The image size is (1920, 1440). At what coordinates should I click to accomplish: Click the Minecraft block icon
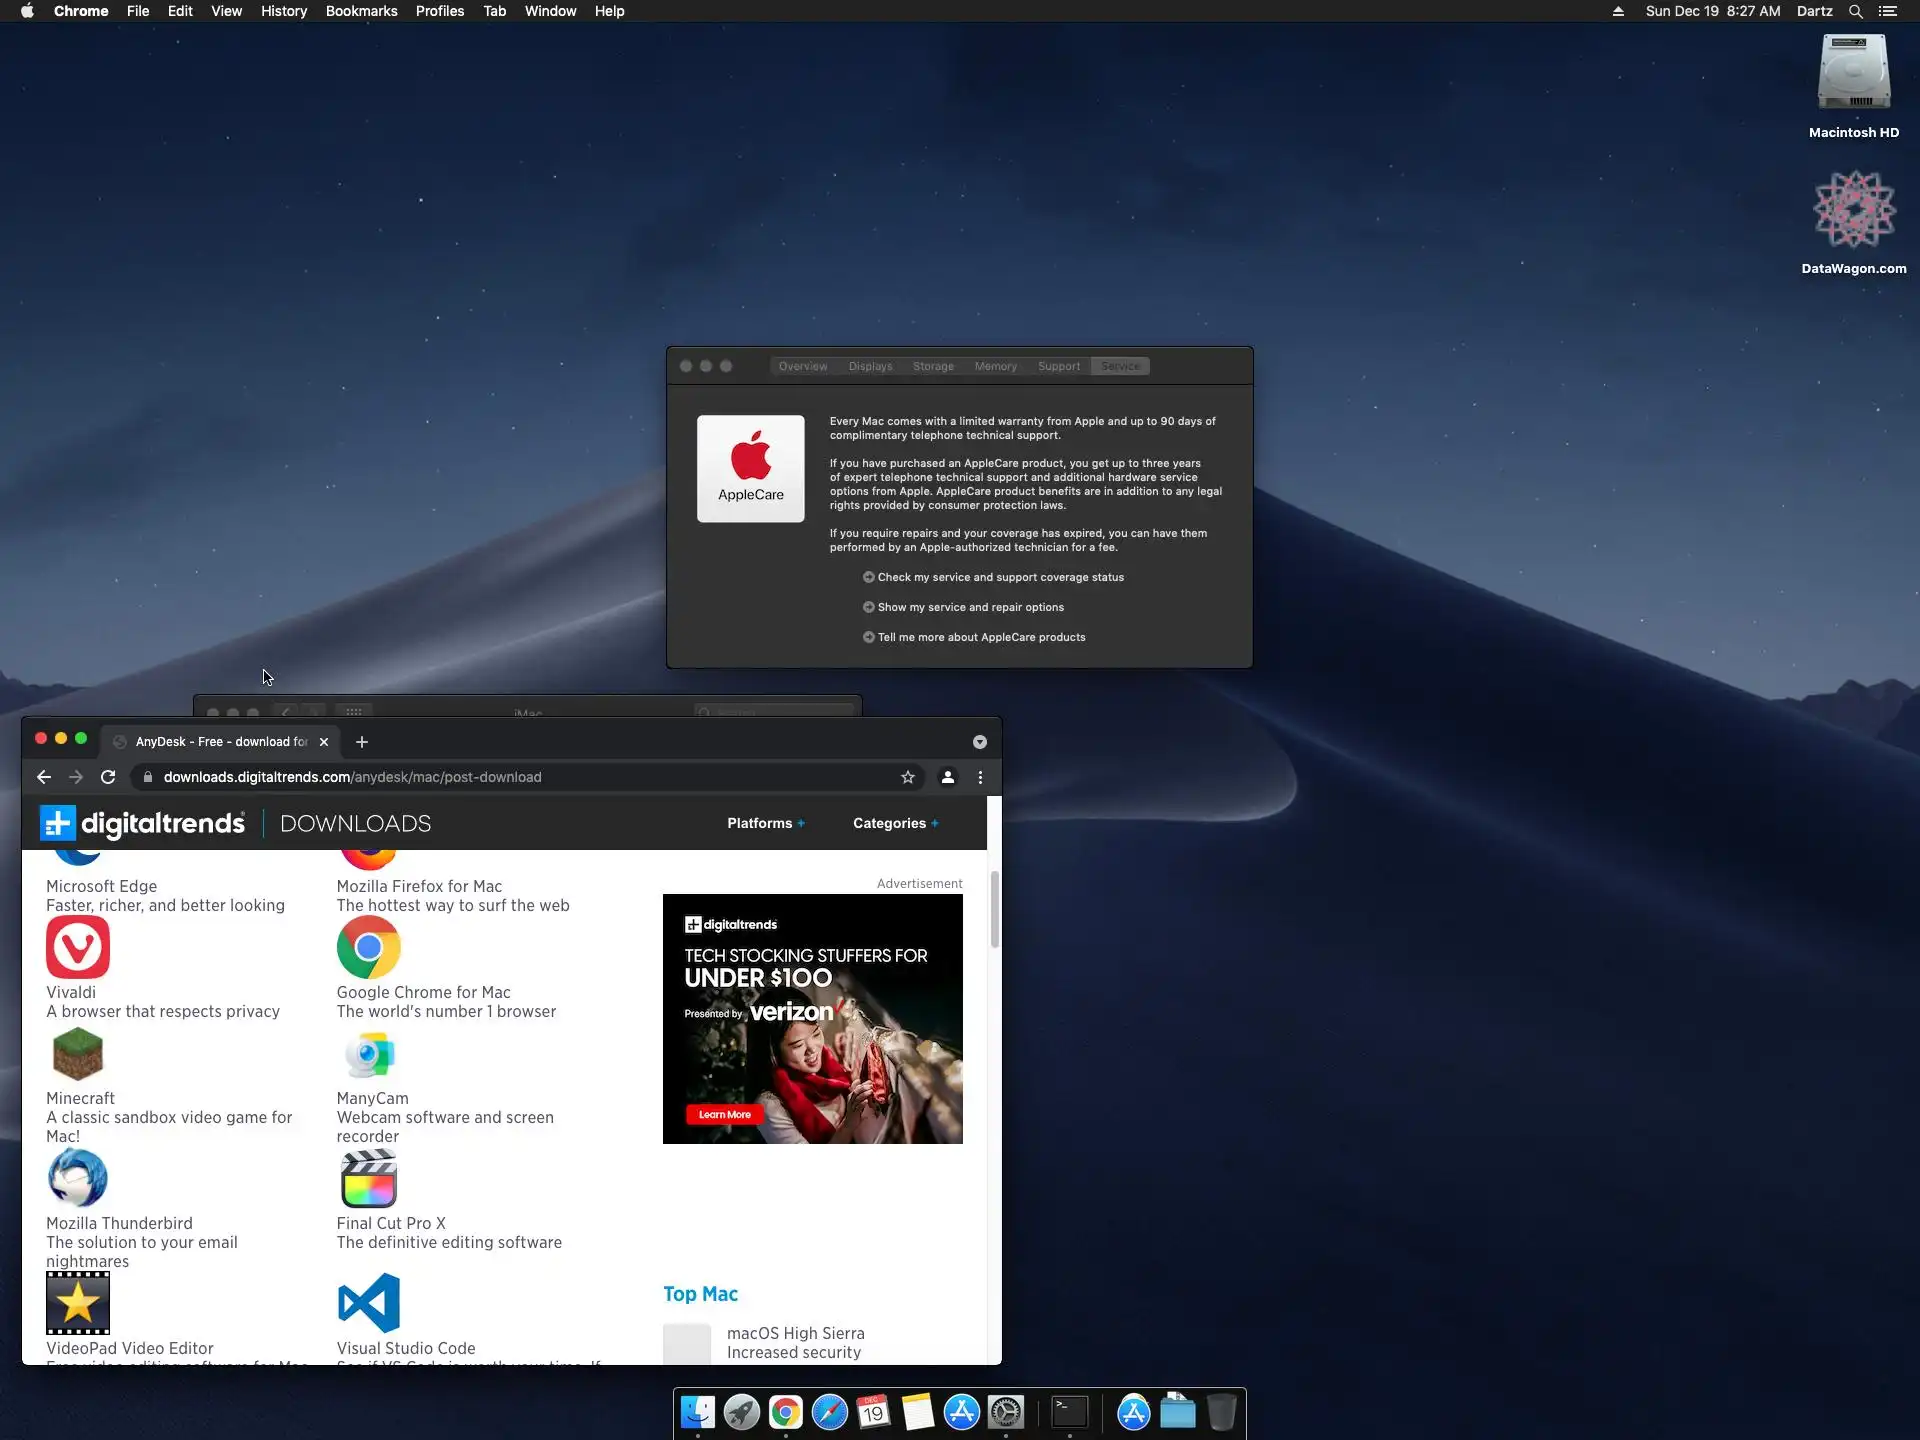pos(77,1054)
